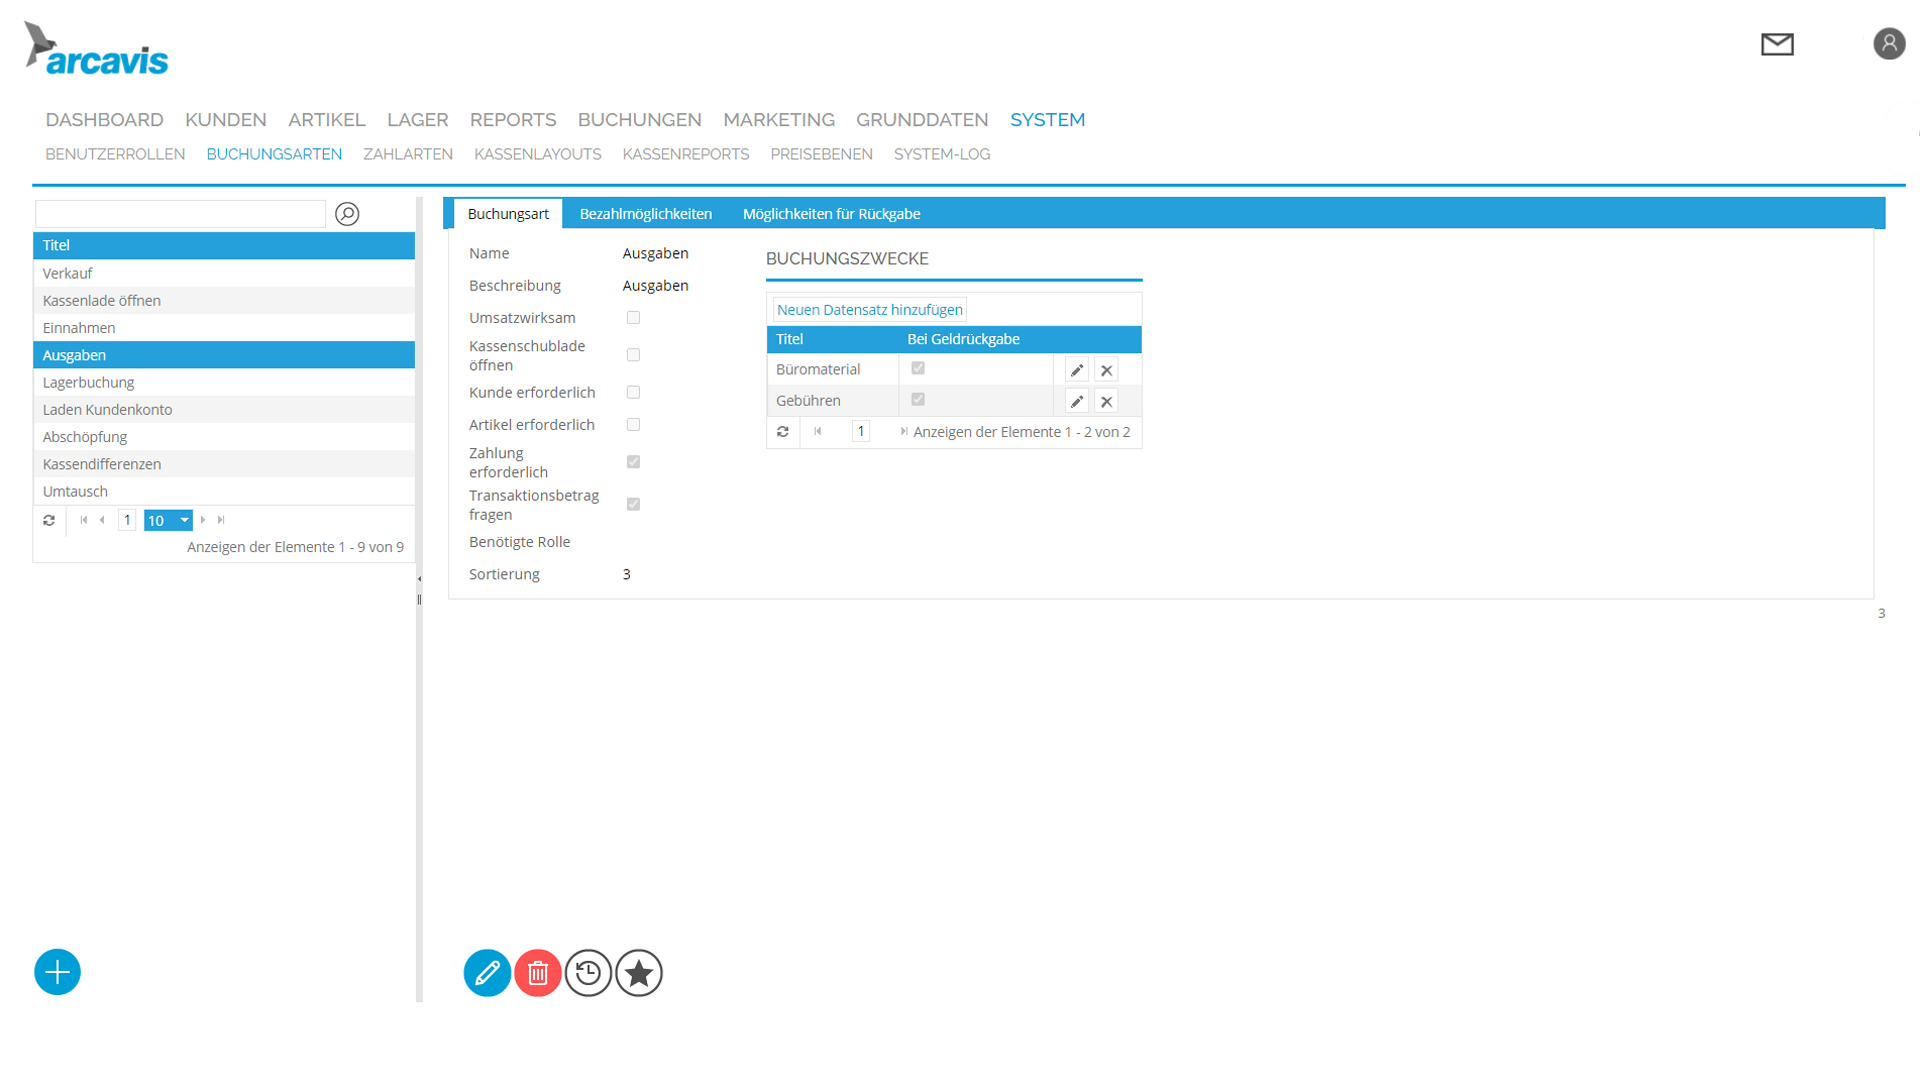Image resolution: width=1920 pixels, height=1080 pixels.
Task: Toggle Artikel erforderlich checkbox
Action: (x=633, y=424)
